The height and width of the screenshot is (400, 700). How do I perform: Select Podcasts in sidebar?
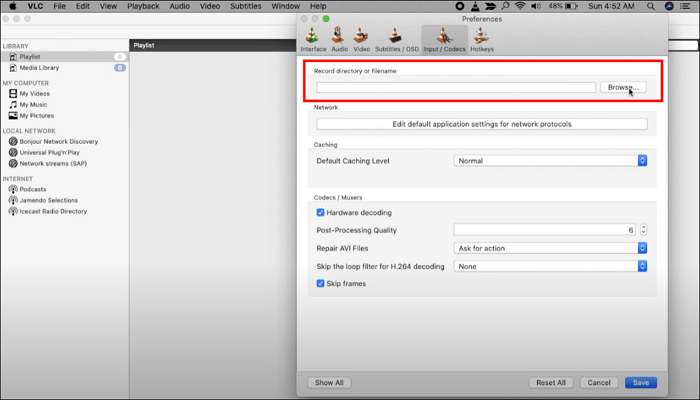click(33, 189)
